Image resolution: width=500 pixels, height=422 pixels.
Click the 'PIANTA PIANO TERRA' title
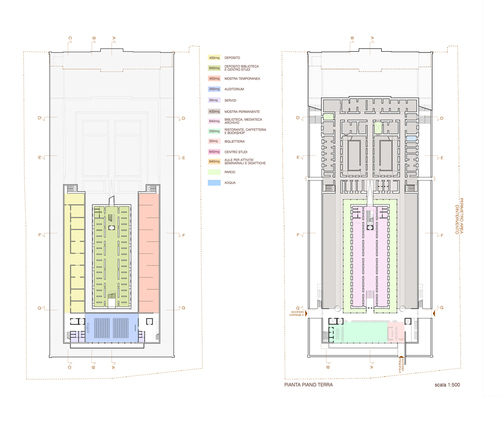pyautogui.click(x=308, y=385)
